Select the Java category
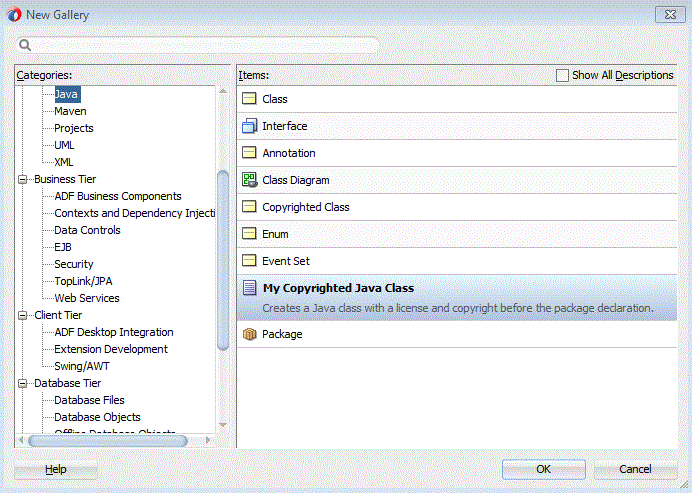The height and width of the screenshot is (493, 692). [67, 94]
